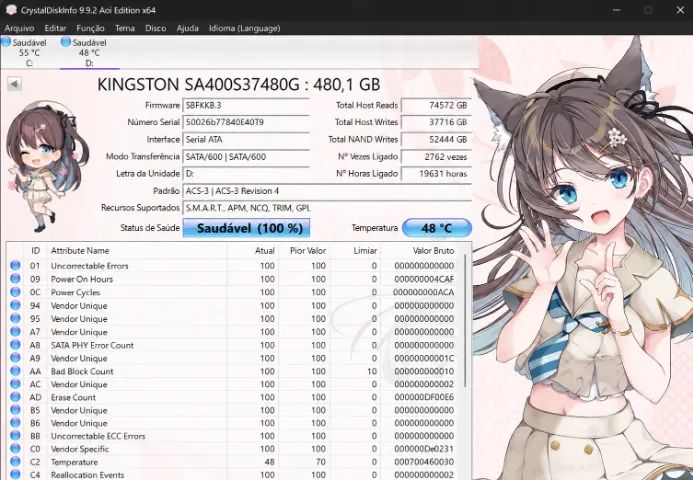Click status orb for Uncorrectable ECC Errors
Image resolution: width=693 pixels, height=480 pixels.
(x=15, y=435)
